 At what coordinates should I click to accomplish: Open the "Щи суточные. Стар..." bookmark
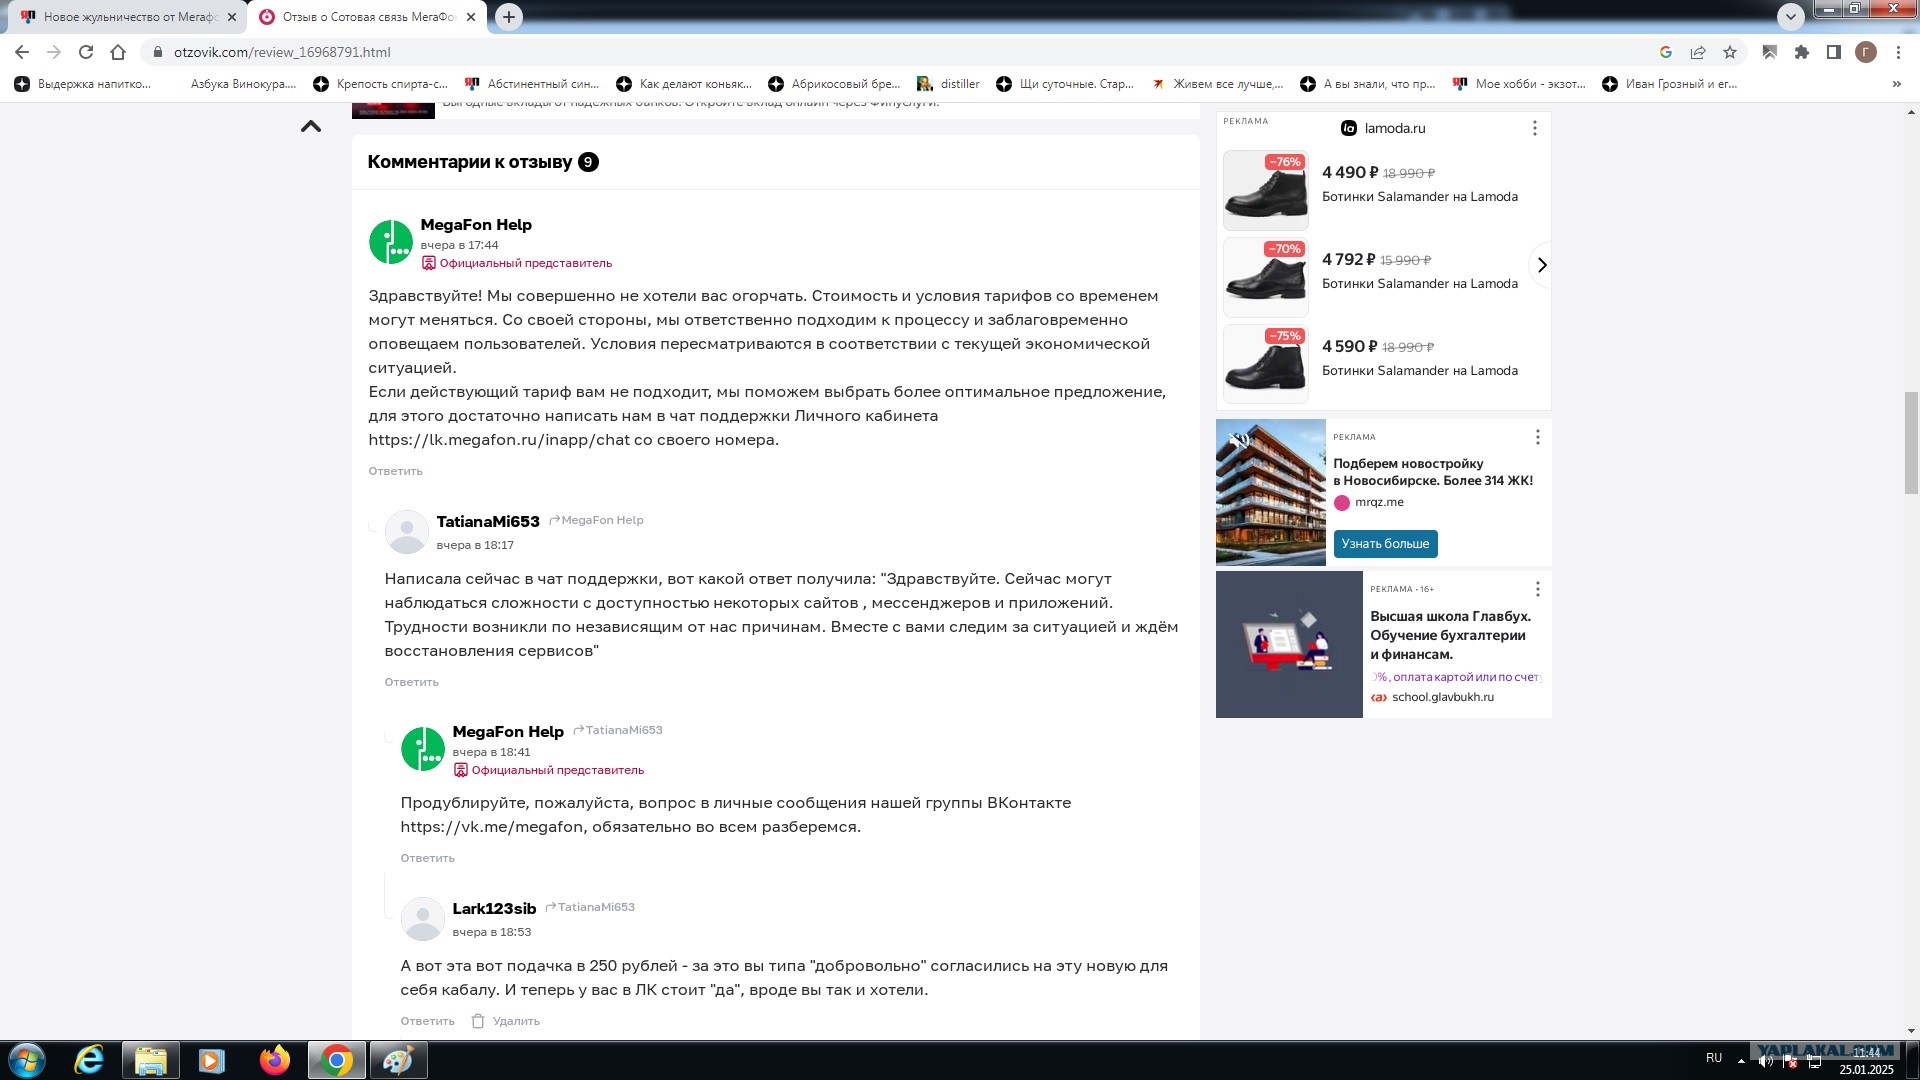point(1065,84)
